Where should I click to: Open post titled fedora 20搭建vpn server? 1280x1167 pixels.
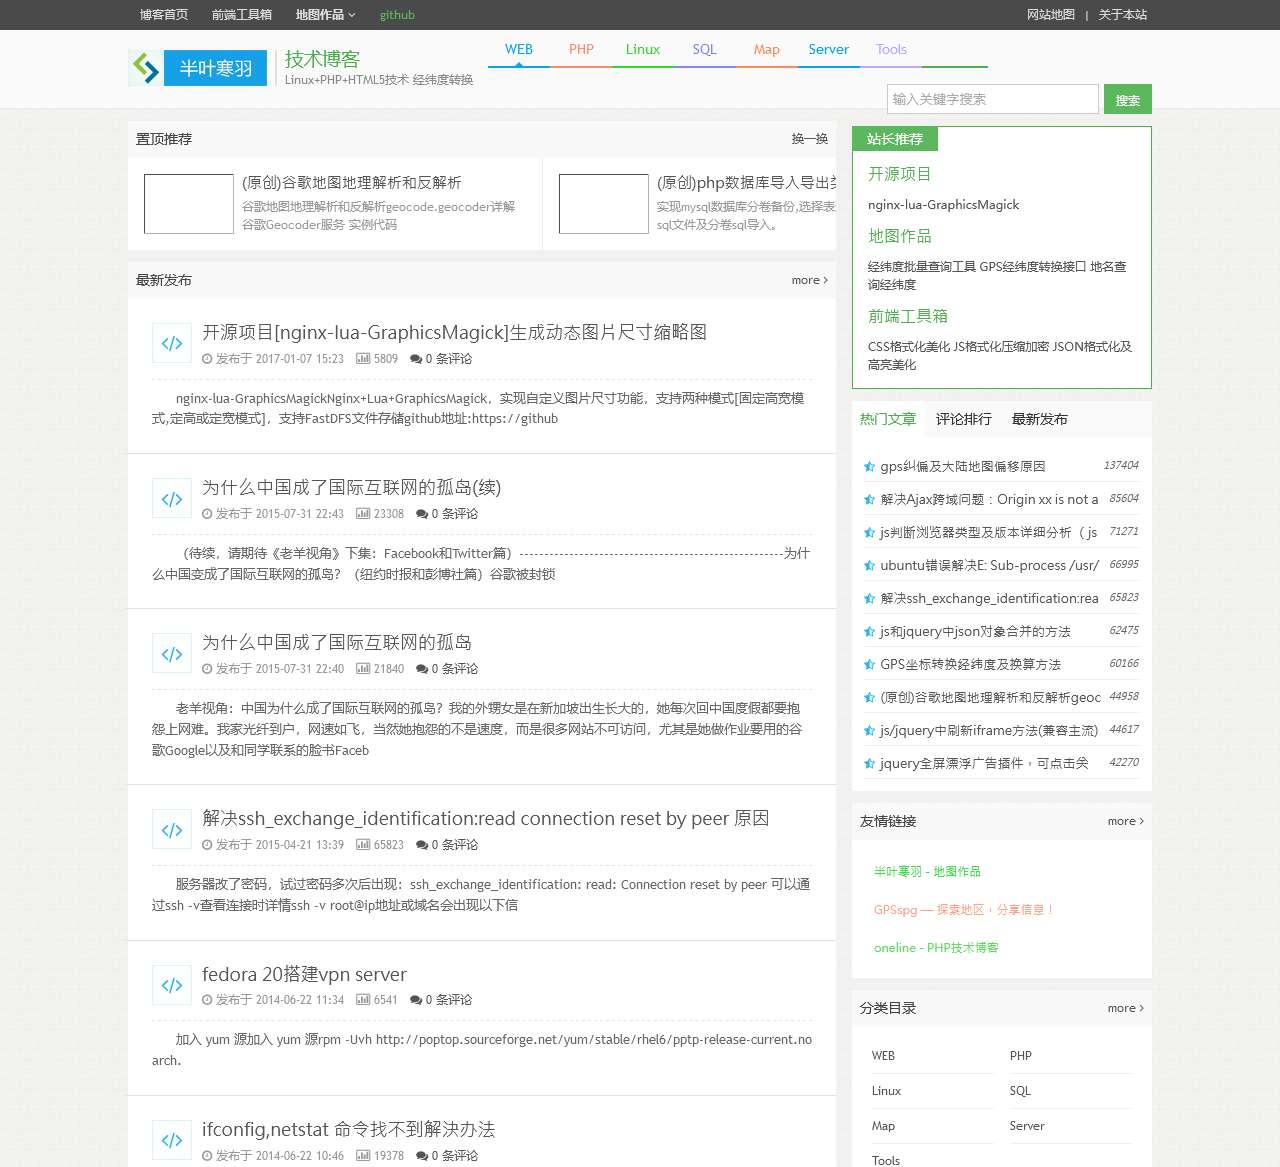[x=304, y=974]
